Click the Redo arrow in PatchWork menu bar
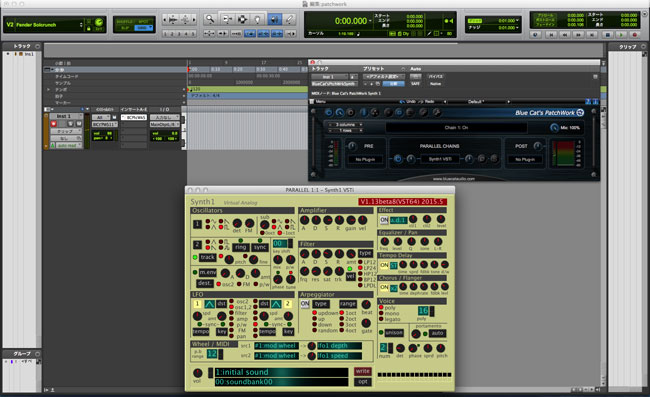 pyautogui.click(x=421, y=102)
